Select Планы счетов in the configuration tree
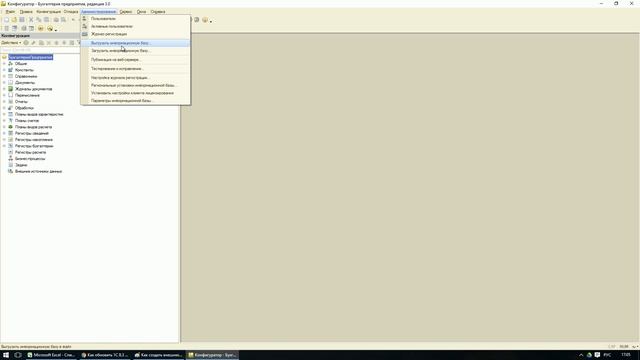This screenshot has height=360, width=640. tap(27, 120)
